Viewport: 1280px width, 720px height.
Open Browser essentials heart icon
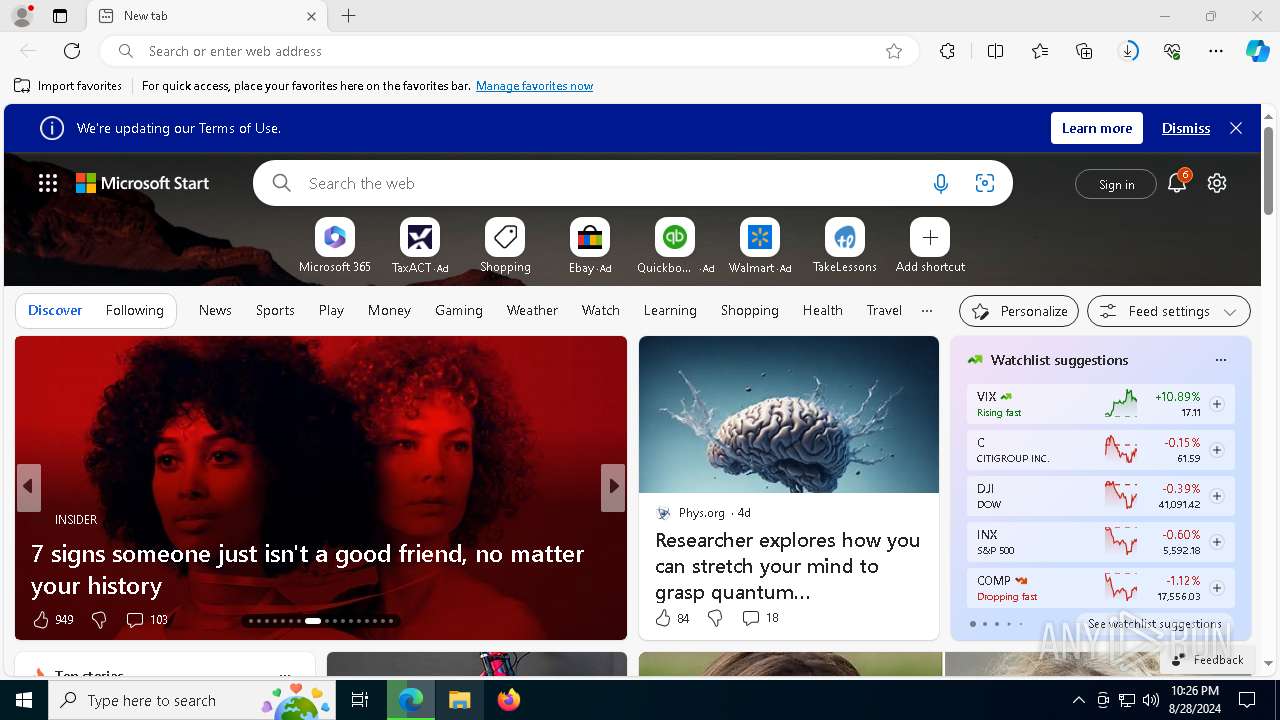click(x=1172, y=51)
